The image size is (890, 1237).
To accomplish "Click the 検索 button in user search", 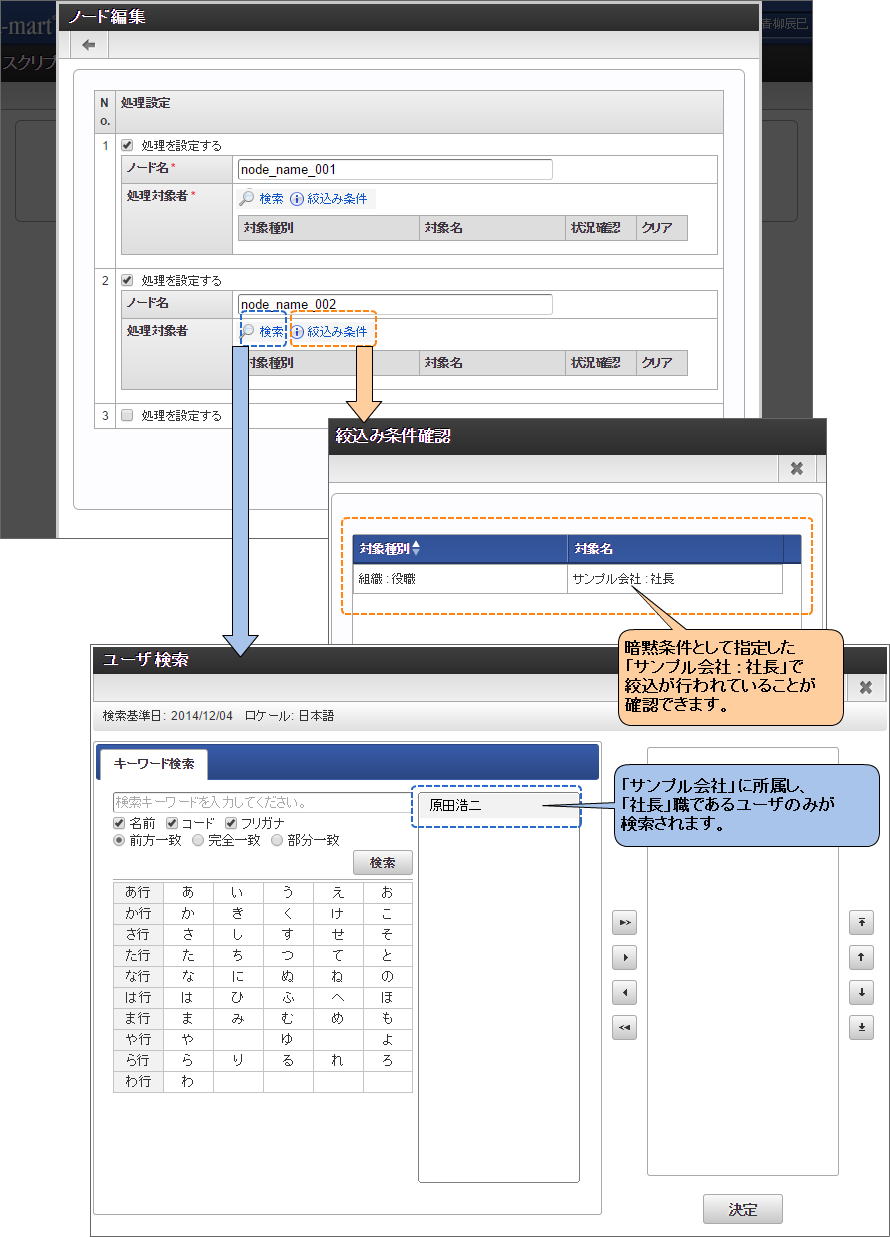I will [x=383, y=863].
